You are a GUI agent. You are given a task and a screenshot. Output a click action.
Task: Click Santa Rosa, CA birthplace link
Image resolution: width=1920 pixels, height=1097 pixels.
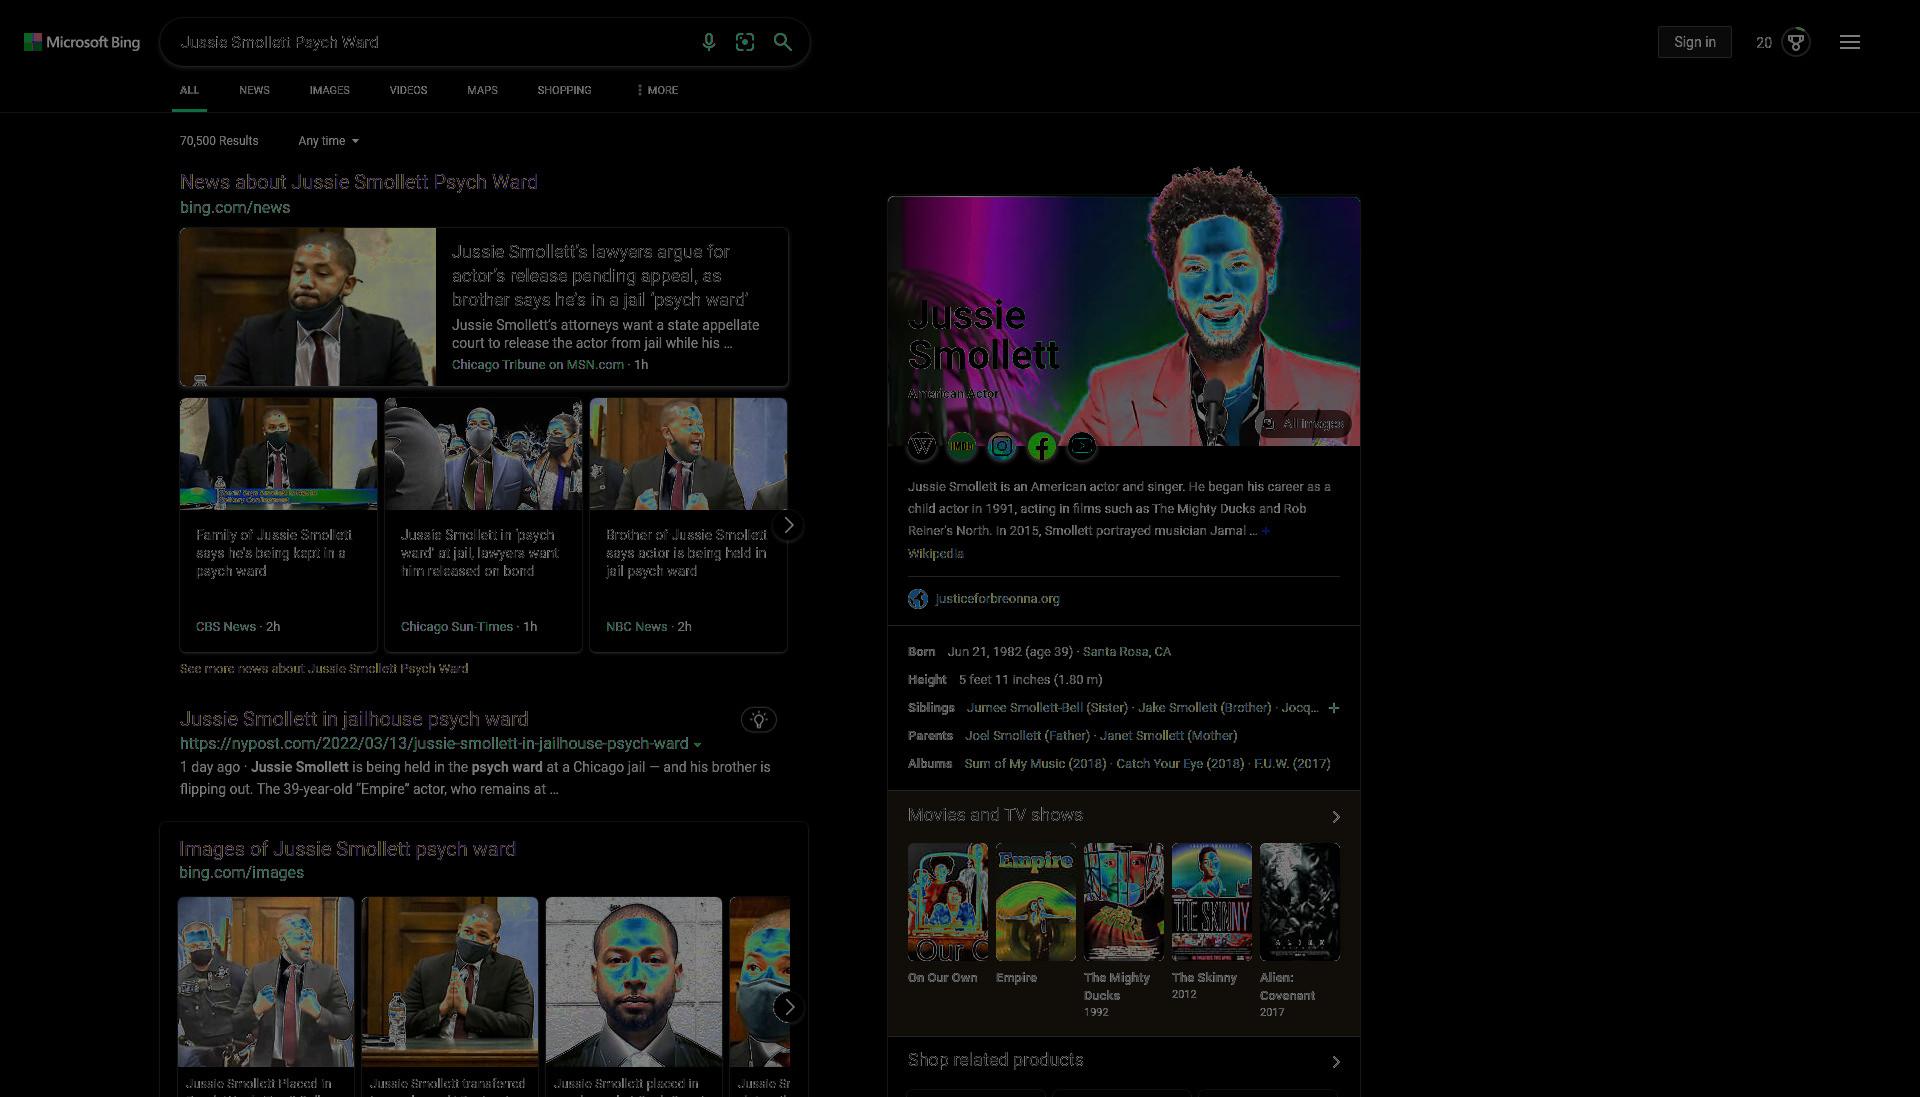pos(1127,652)
